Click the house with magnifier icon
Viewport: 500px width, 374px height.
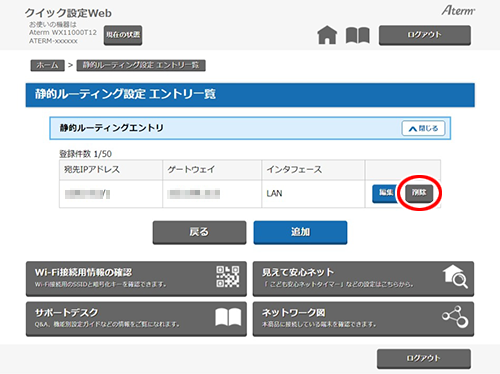point(455,277)
